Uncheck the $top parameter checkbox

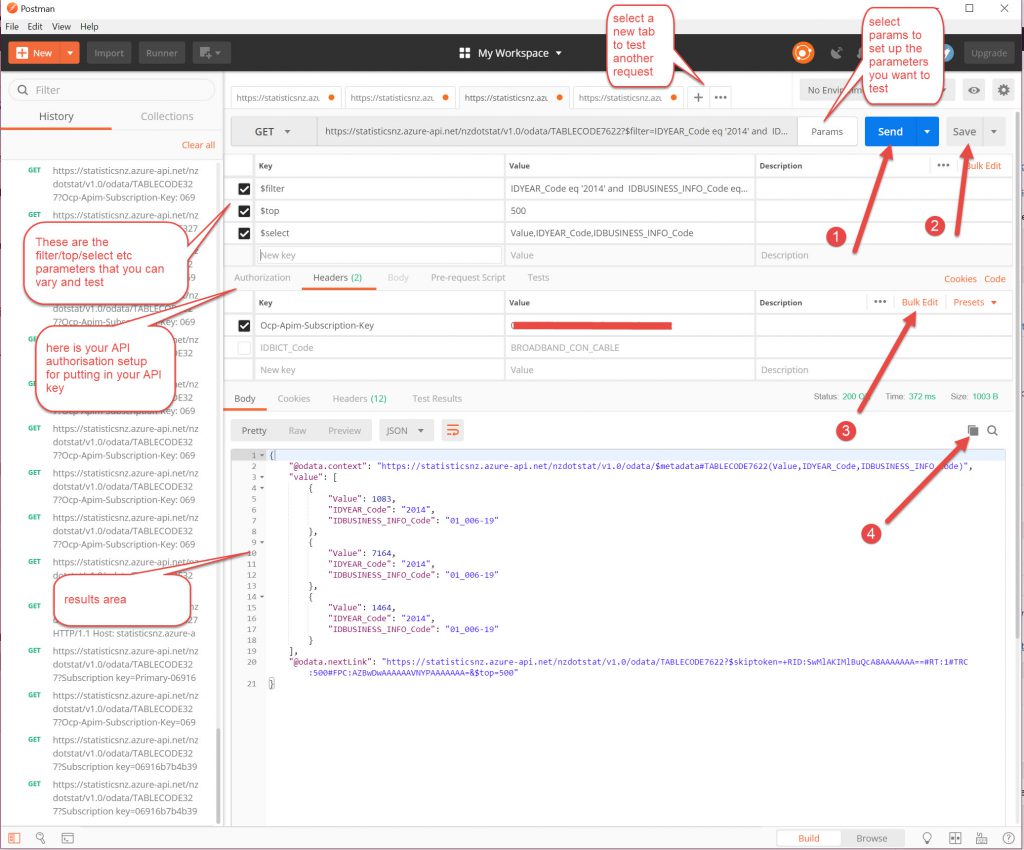pos(244,211)
